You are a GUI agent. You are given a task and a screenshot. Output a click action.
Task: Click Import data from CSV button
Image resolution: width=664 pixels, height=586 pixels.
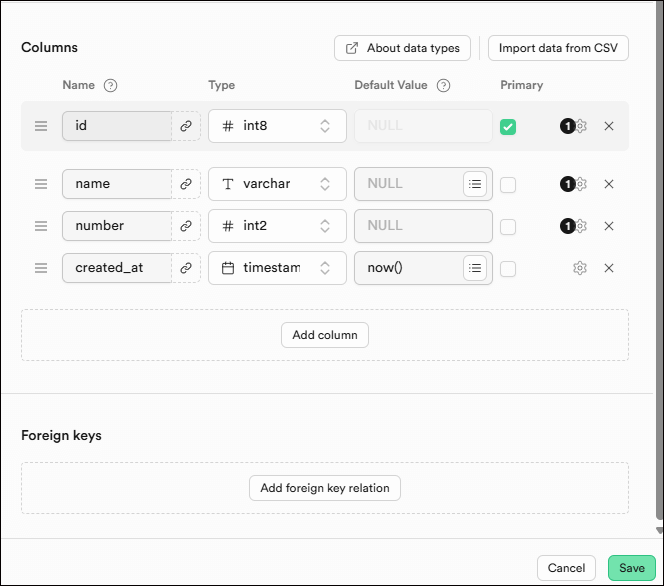click(558, 48)
